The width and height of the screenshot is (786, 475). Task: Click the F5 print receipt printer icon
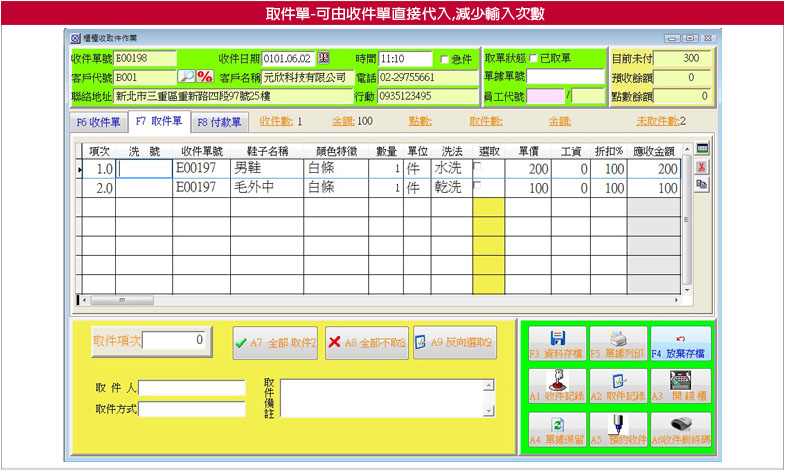(617, 342)
